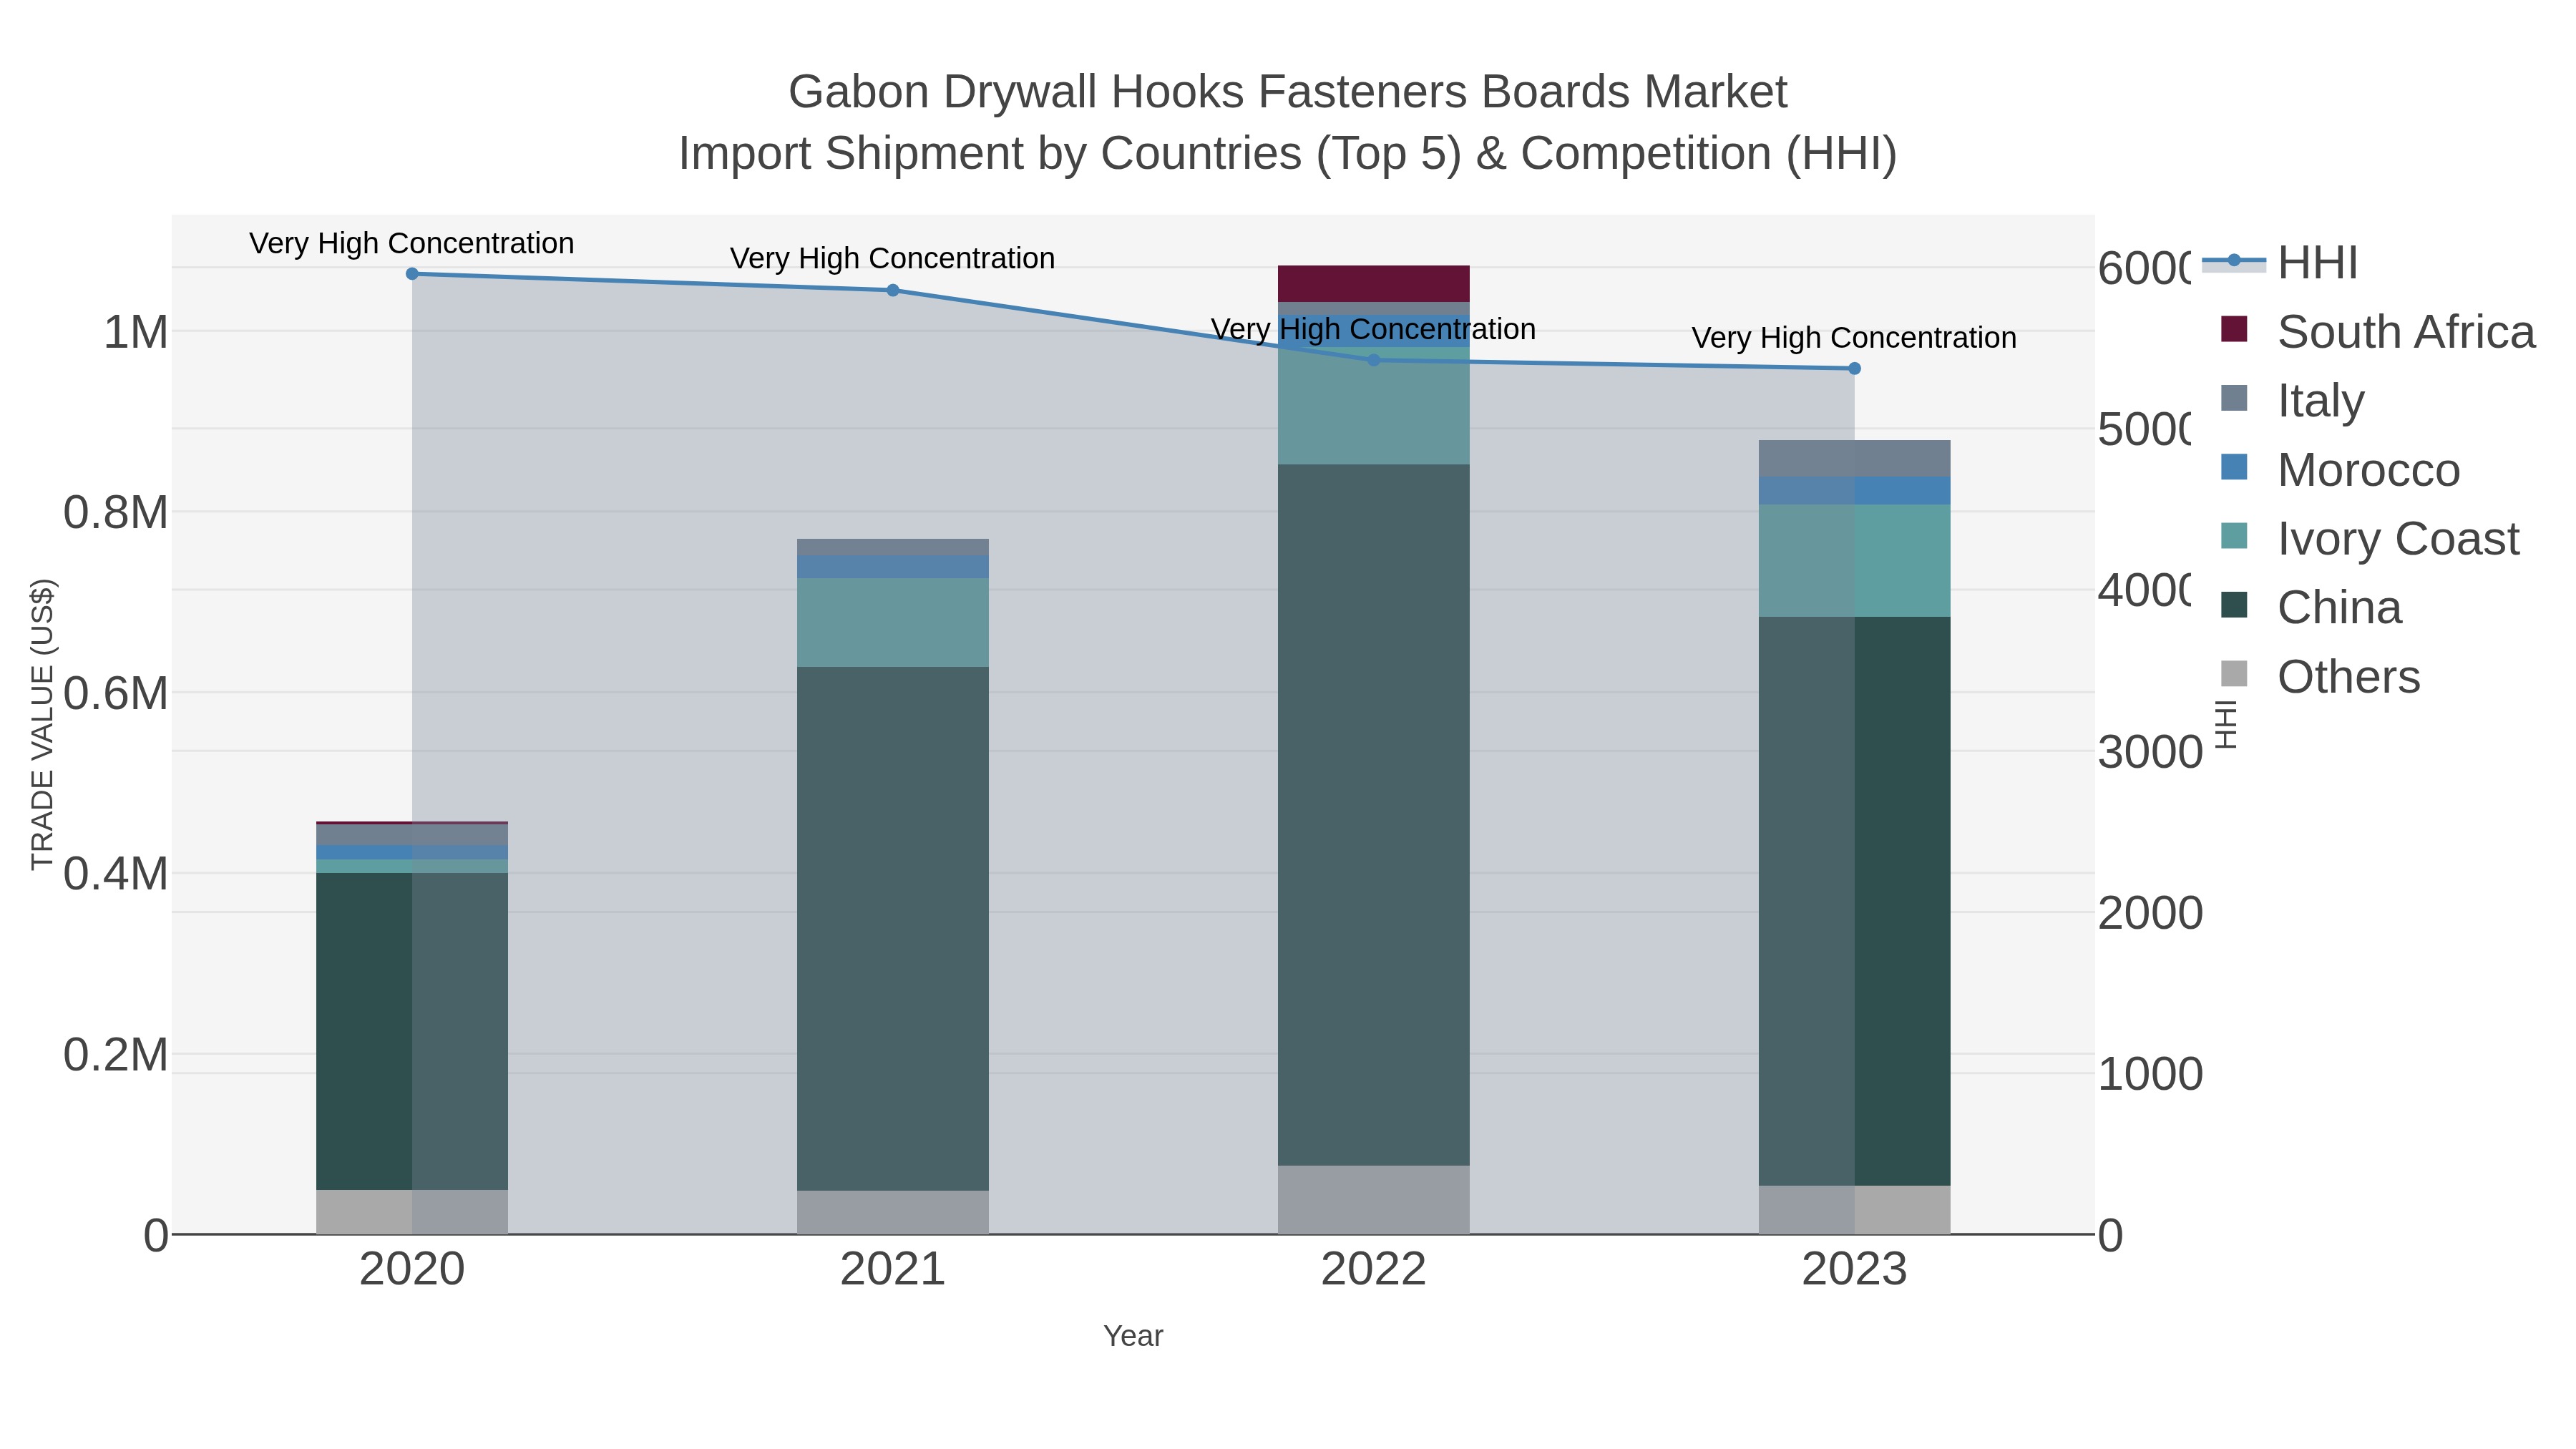
Task: Click the South Africa segment atop 2022 bar
Action: coord(1374,284)
